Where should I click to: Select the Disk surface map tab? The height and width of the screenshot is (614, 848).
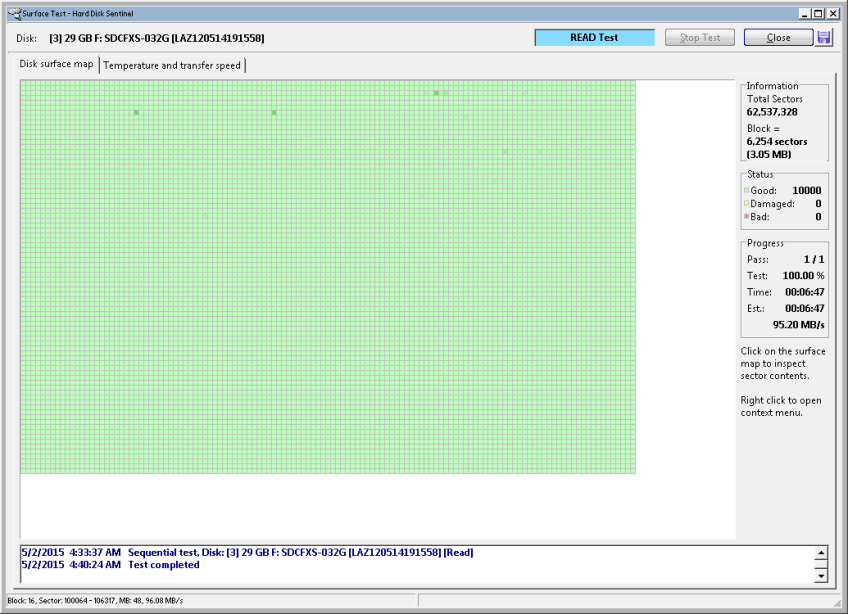coord(57,64)
